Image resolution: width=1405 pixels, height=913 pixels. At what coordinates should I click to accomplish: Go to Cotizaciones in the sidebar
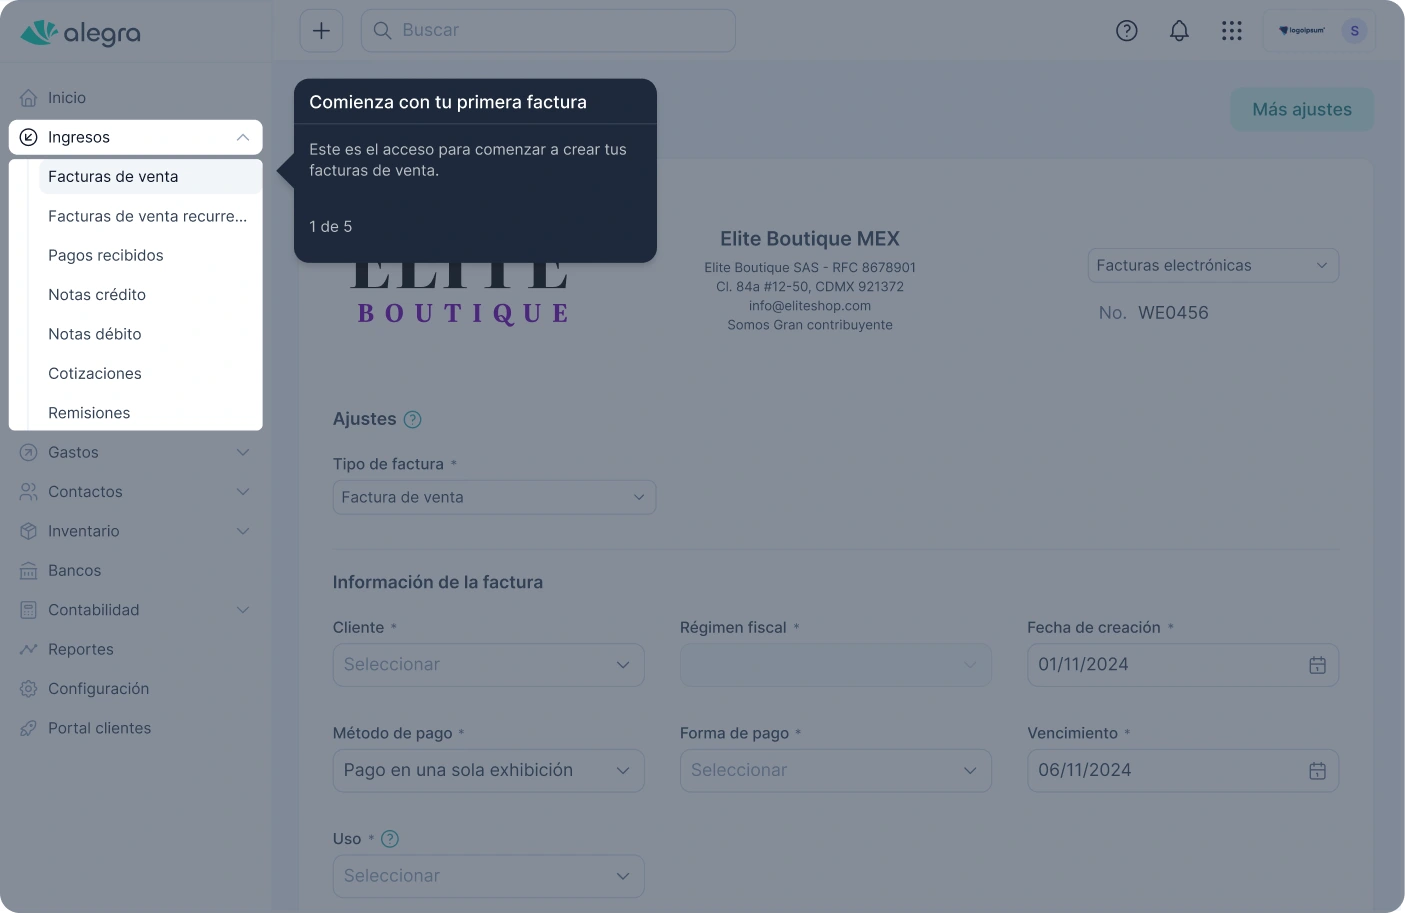95,374
